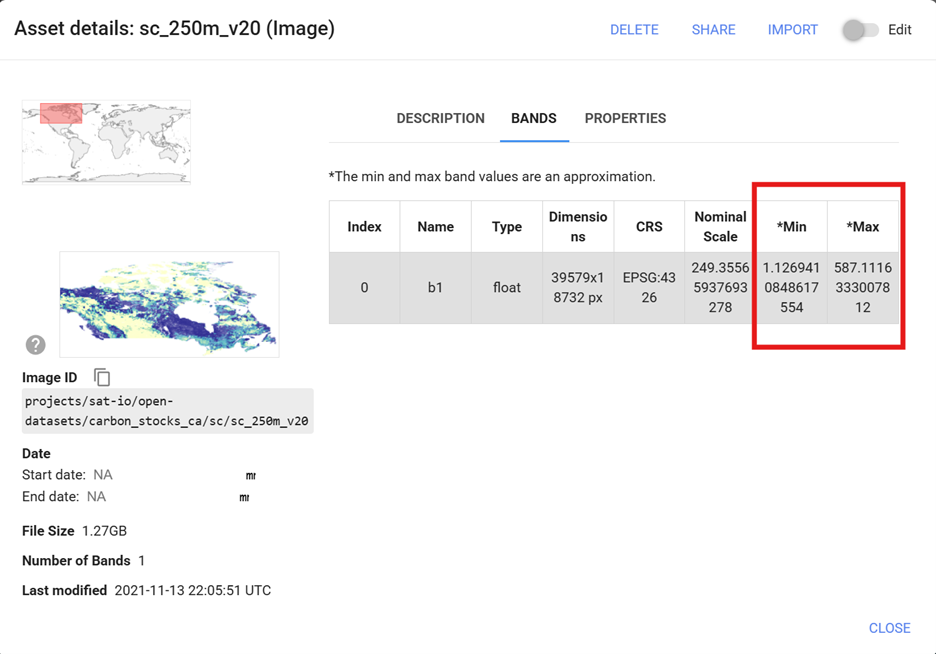Click the world map footprint thumbnail
Image resolution: width=936 pixels, height=654 pixels.
106,141
